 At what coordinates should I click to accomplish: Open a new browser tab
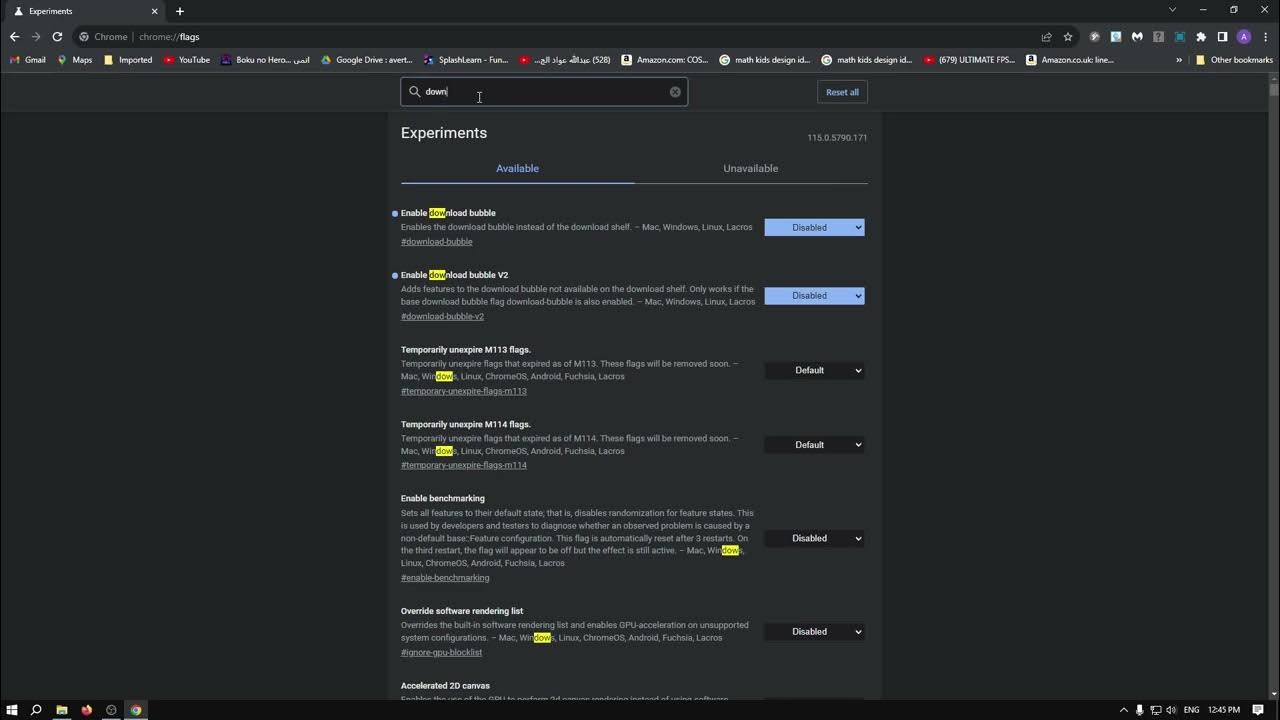tap(180, 11)
